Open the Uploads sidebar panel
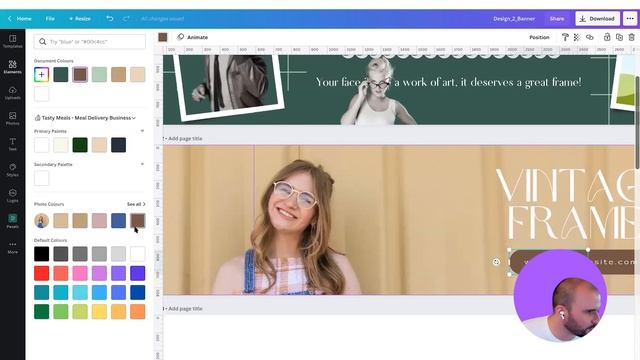Image resolution: width=640 pixels, height=360 pixels. (x=12, y=93)
